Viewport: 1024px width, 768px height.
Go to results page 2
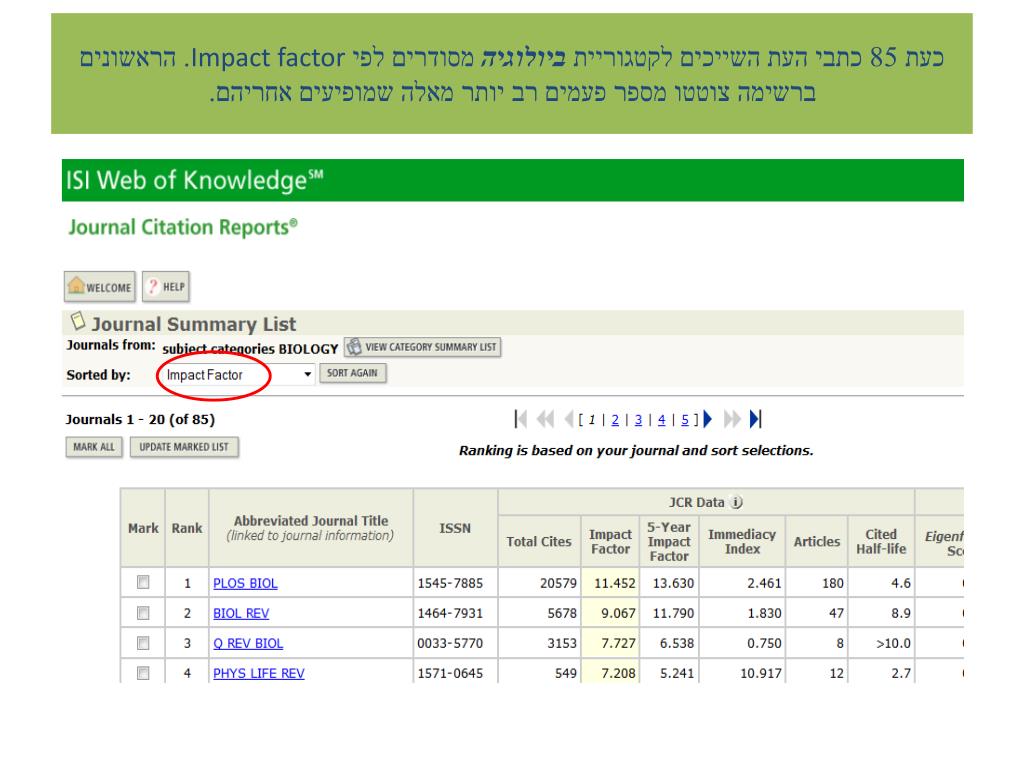pyautogui.click(x=615, y=420)
